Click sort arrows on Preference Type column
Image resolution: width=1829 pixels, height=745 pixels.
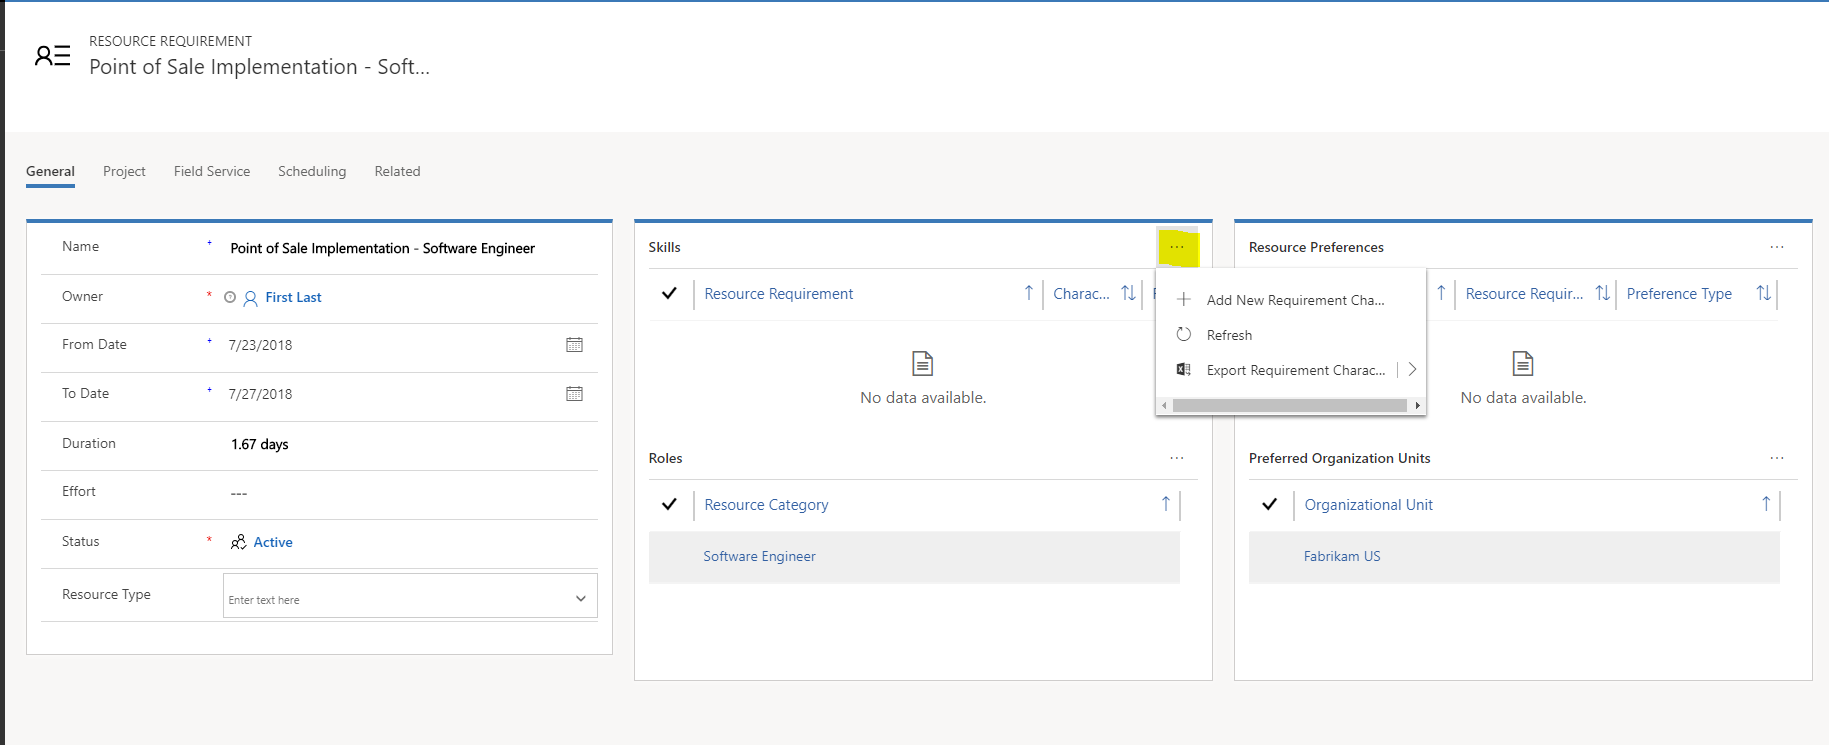(1764, 293)
